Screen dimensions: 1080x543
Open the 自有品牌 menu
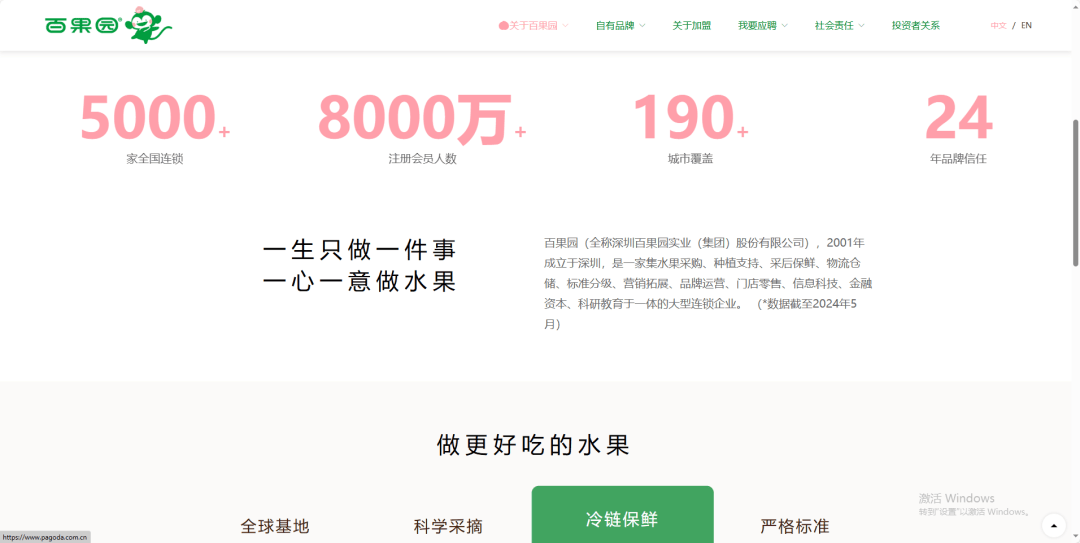615,25
